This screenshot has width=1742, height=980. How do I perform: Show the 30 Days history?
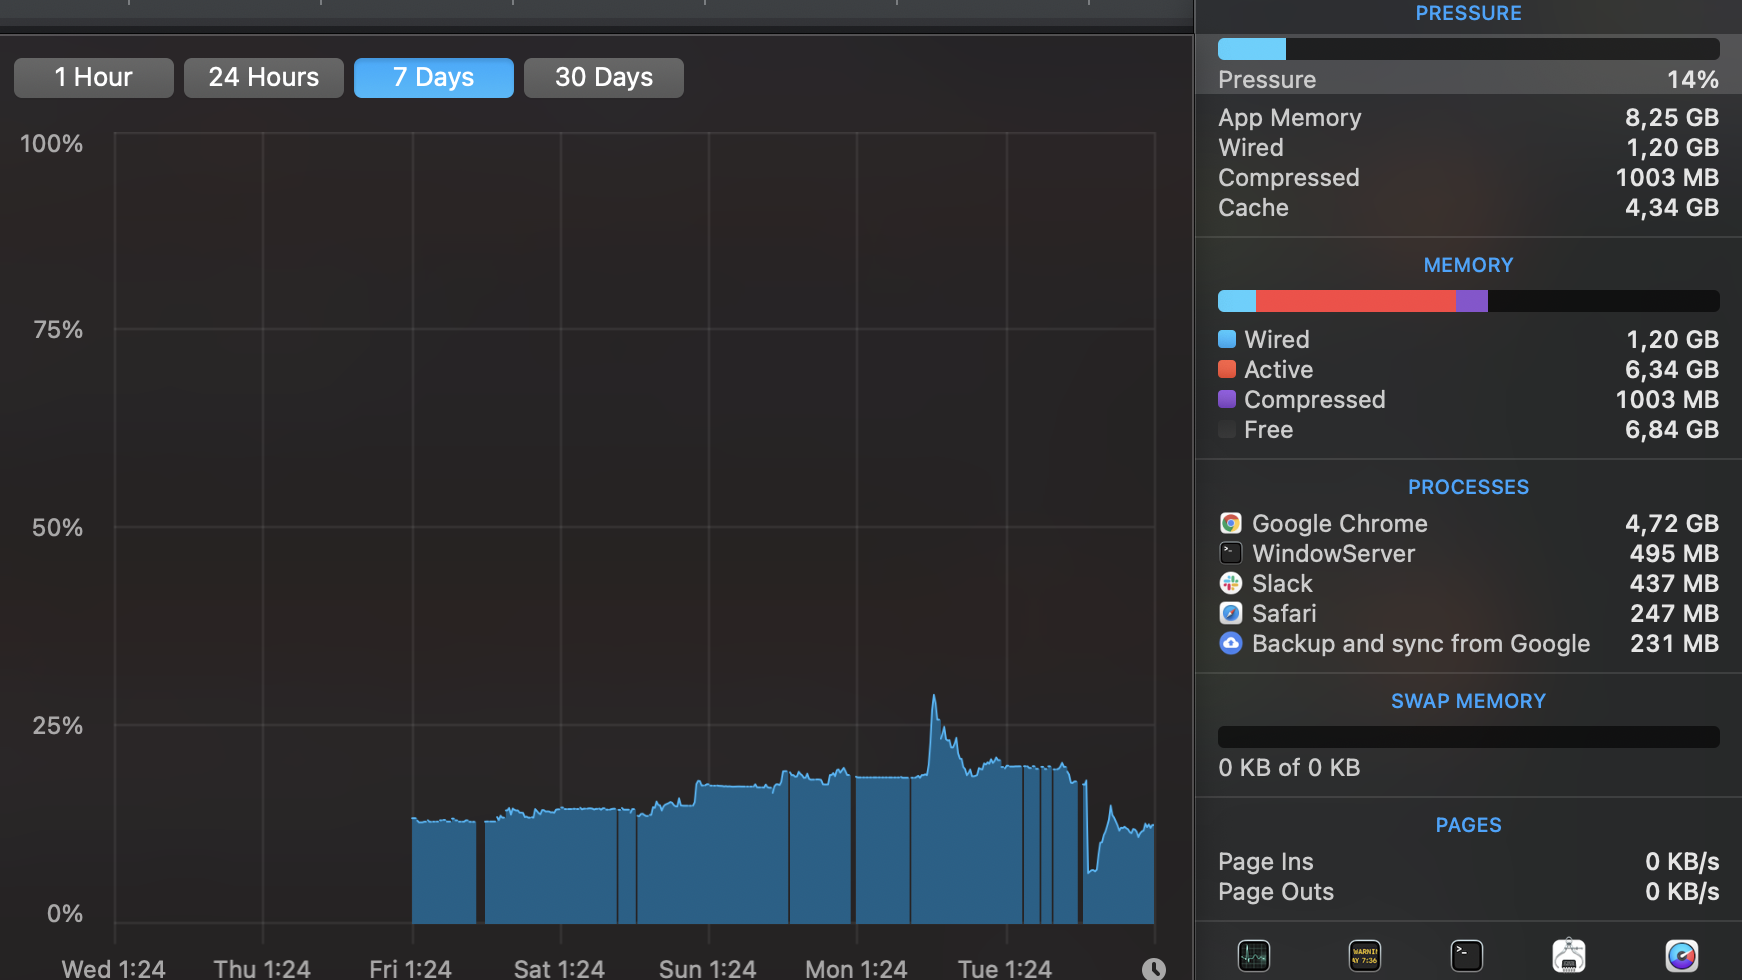pyautogui.click(x=604, y=77)
